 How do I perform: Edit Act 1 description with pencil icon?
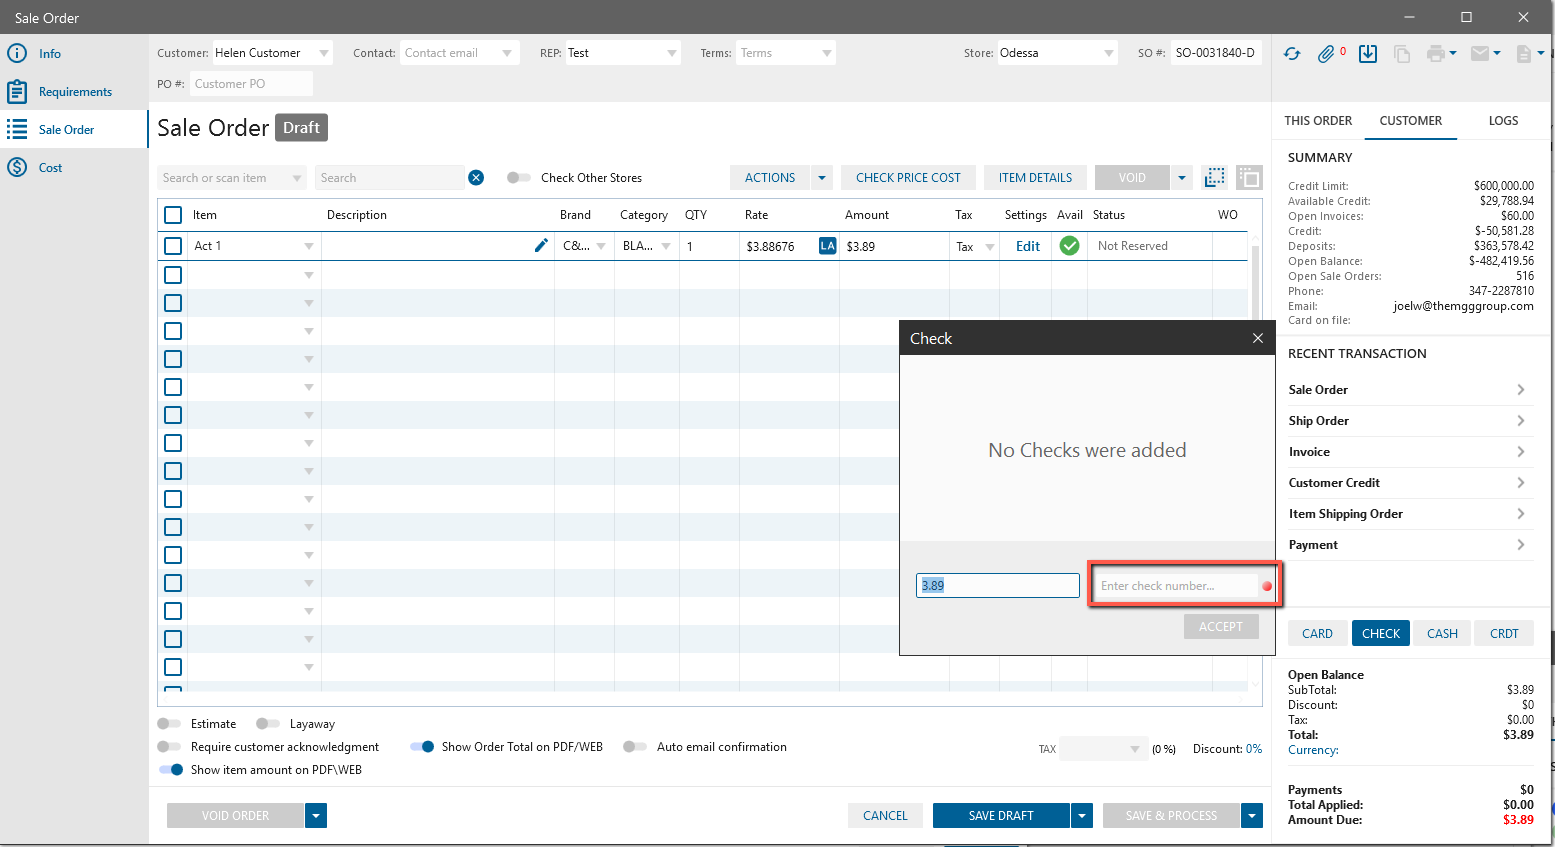click(541, 245)
